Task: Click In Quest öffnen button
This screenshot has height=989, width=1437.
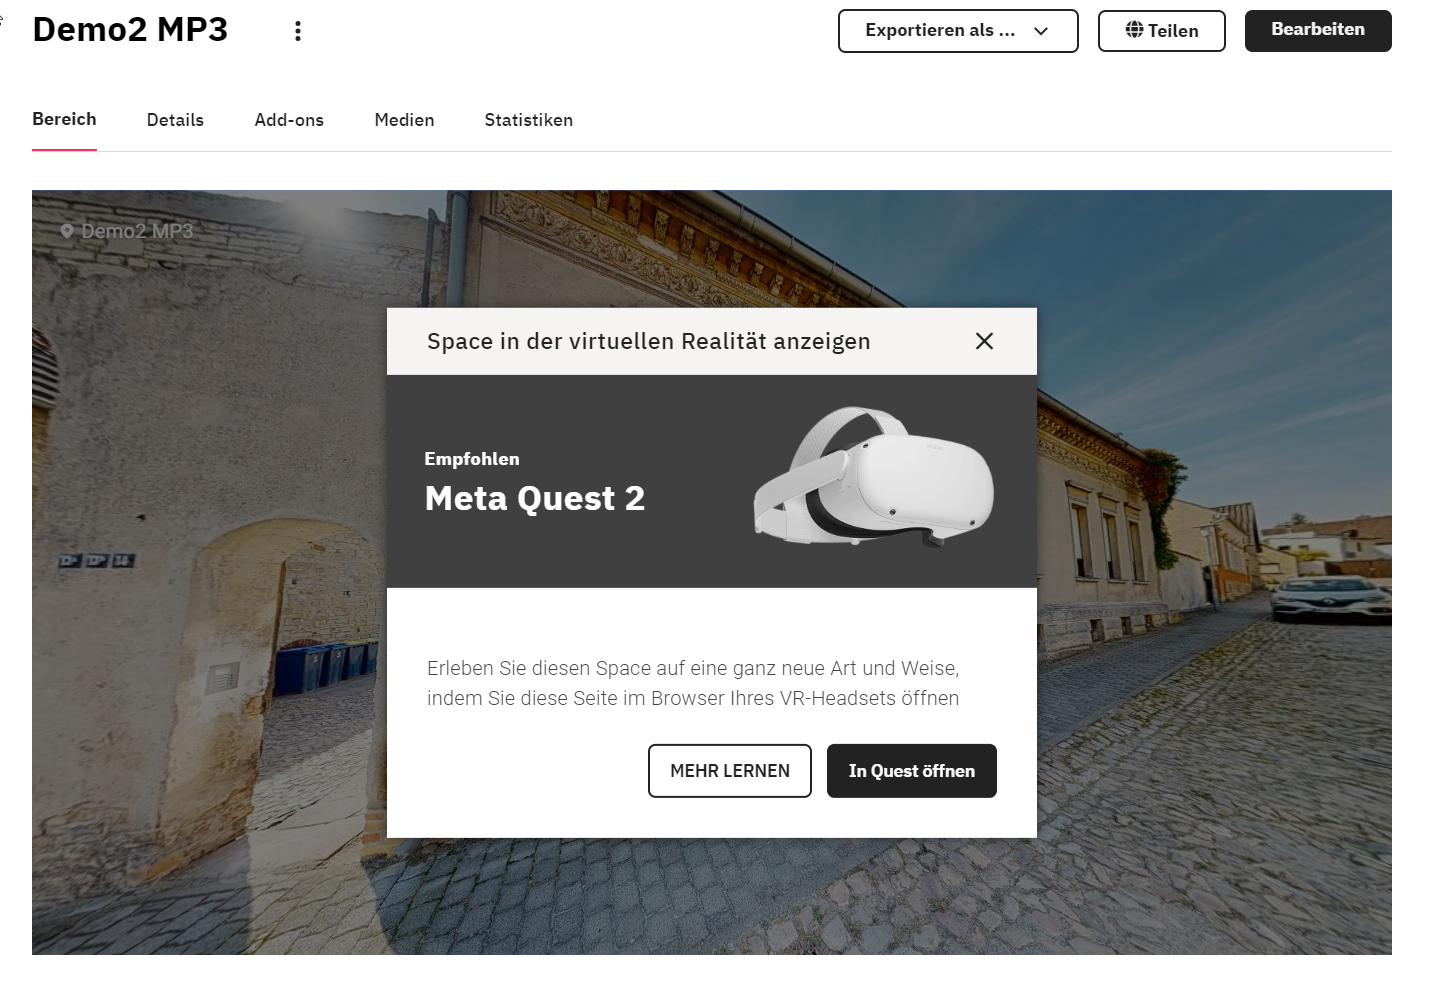Action: pyautogui.click(x=912, y=771)
